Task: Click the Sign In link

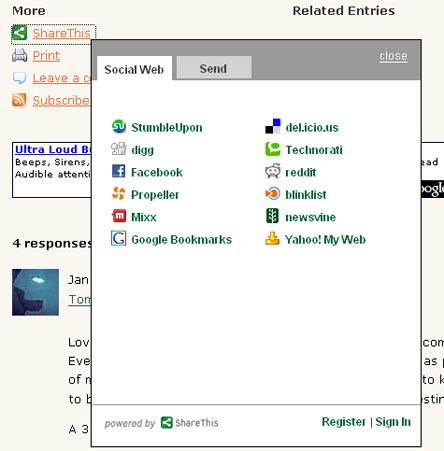Action: (393, 422)
